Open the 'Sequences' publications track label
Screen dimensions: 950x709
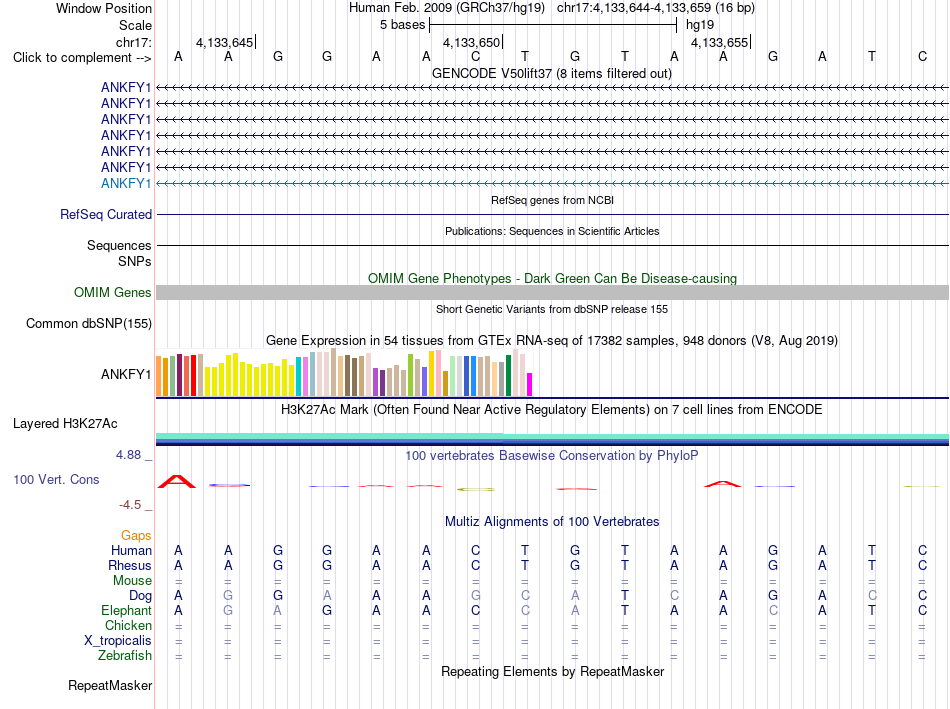pyautogui.click(x=119, y=245)
